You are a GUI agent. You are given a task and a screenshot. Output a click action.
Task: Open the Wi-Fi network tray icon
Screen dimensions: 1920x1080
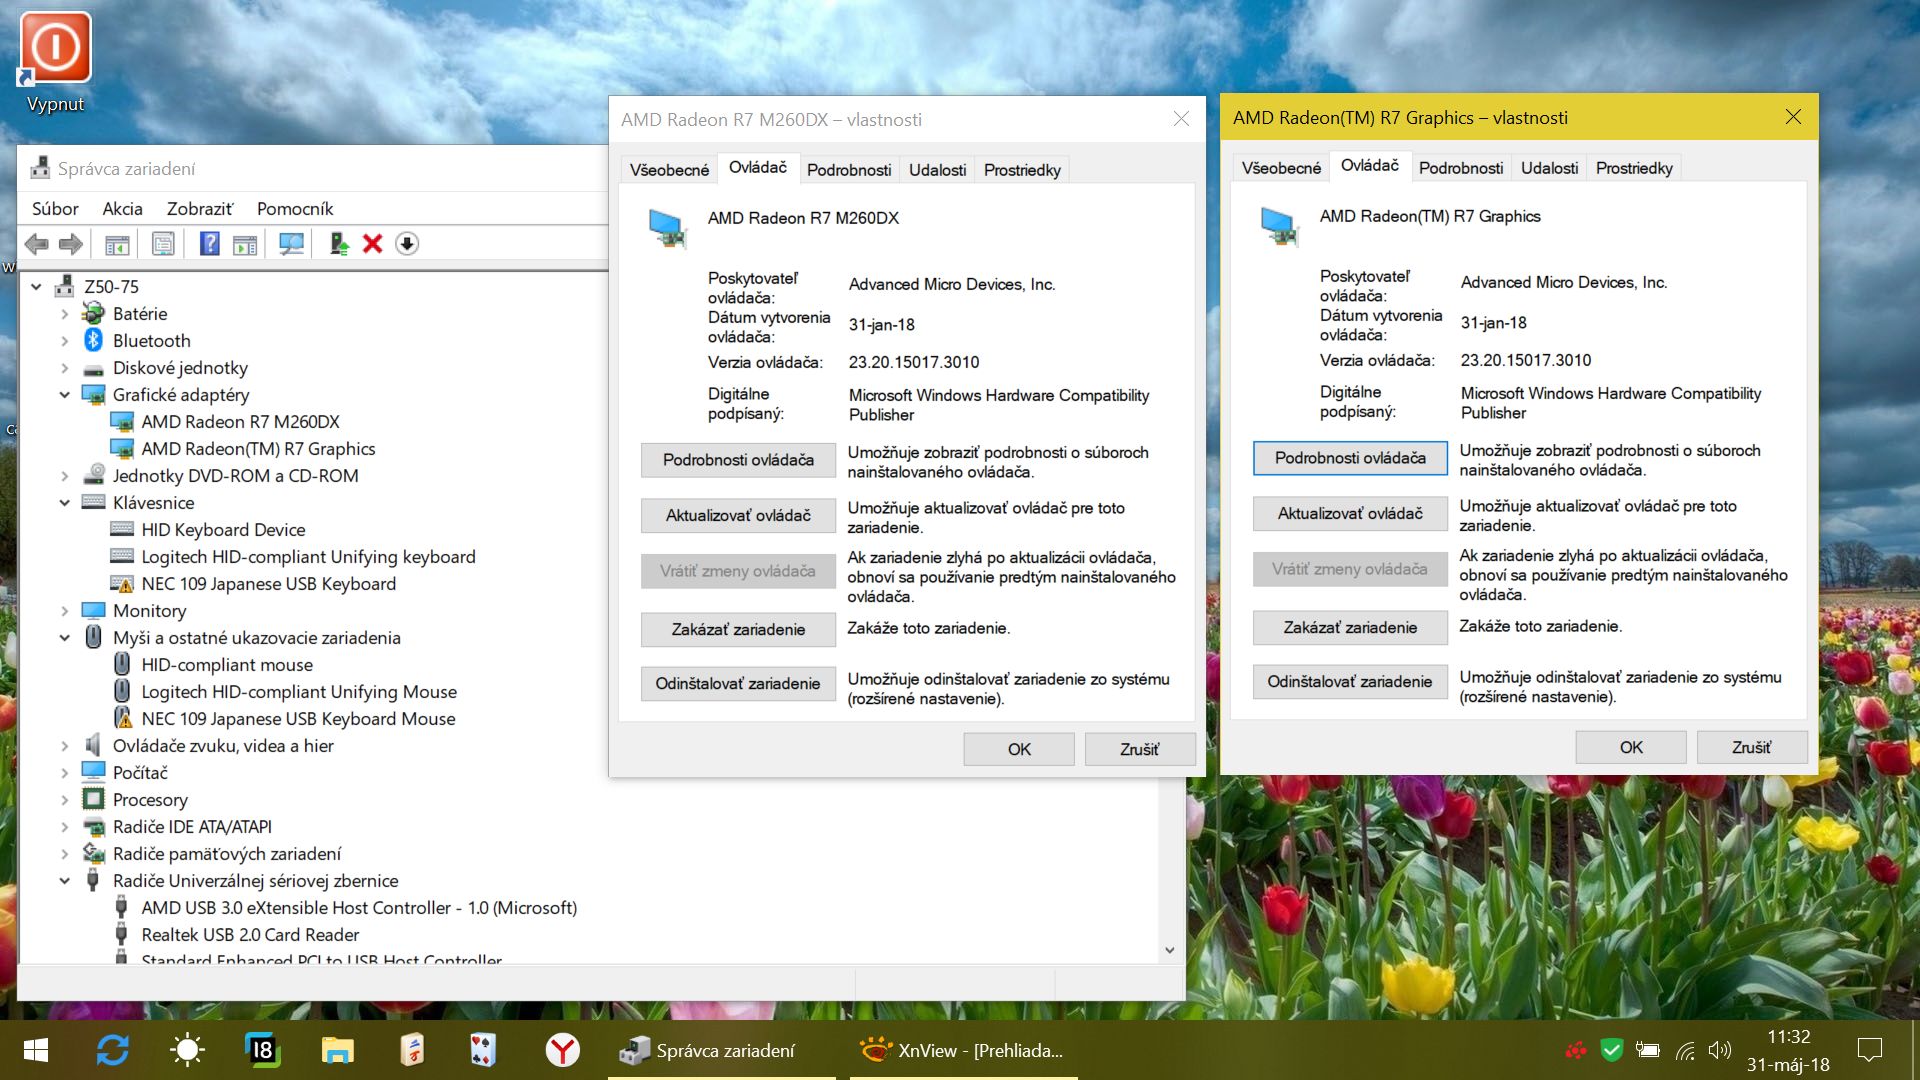(1685, 1050)
